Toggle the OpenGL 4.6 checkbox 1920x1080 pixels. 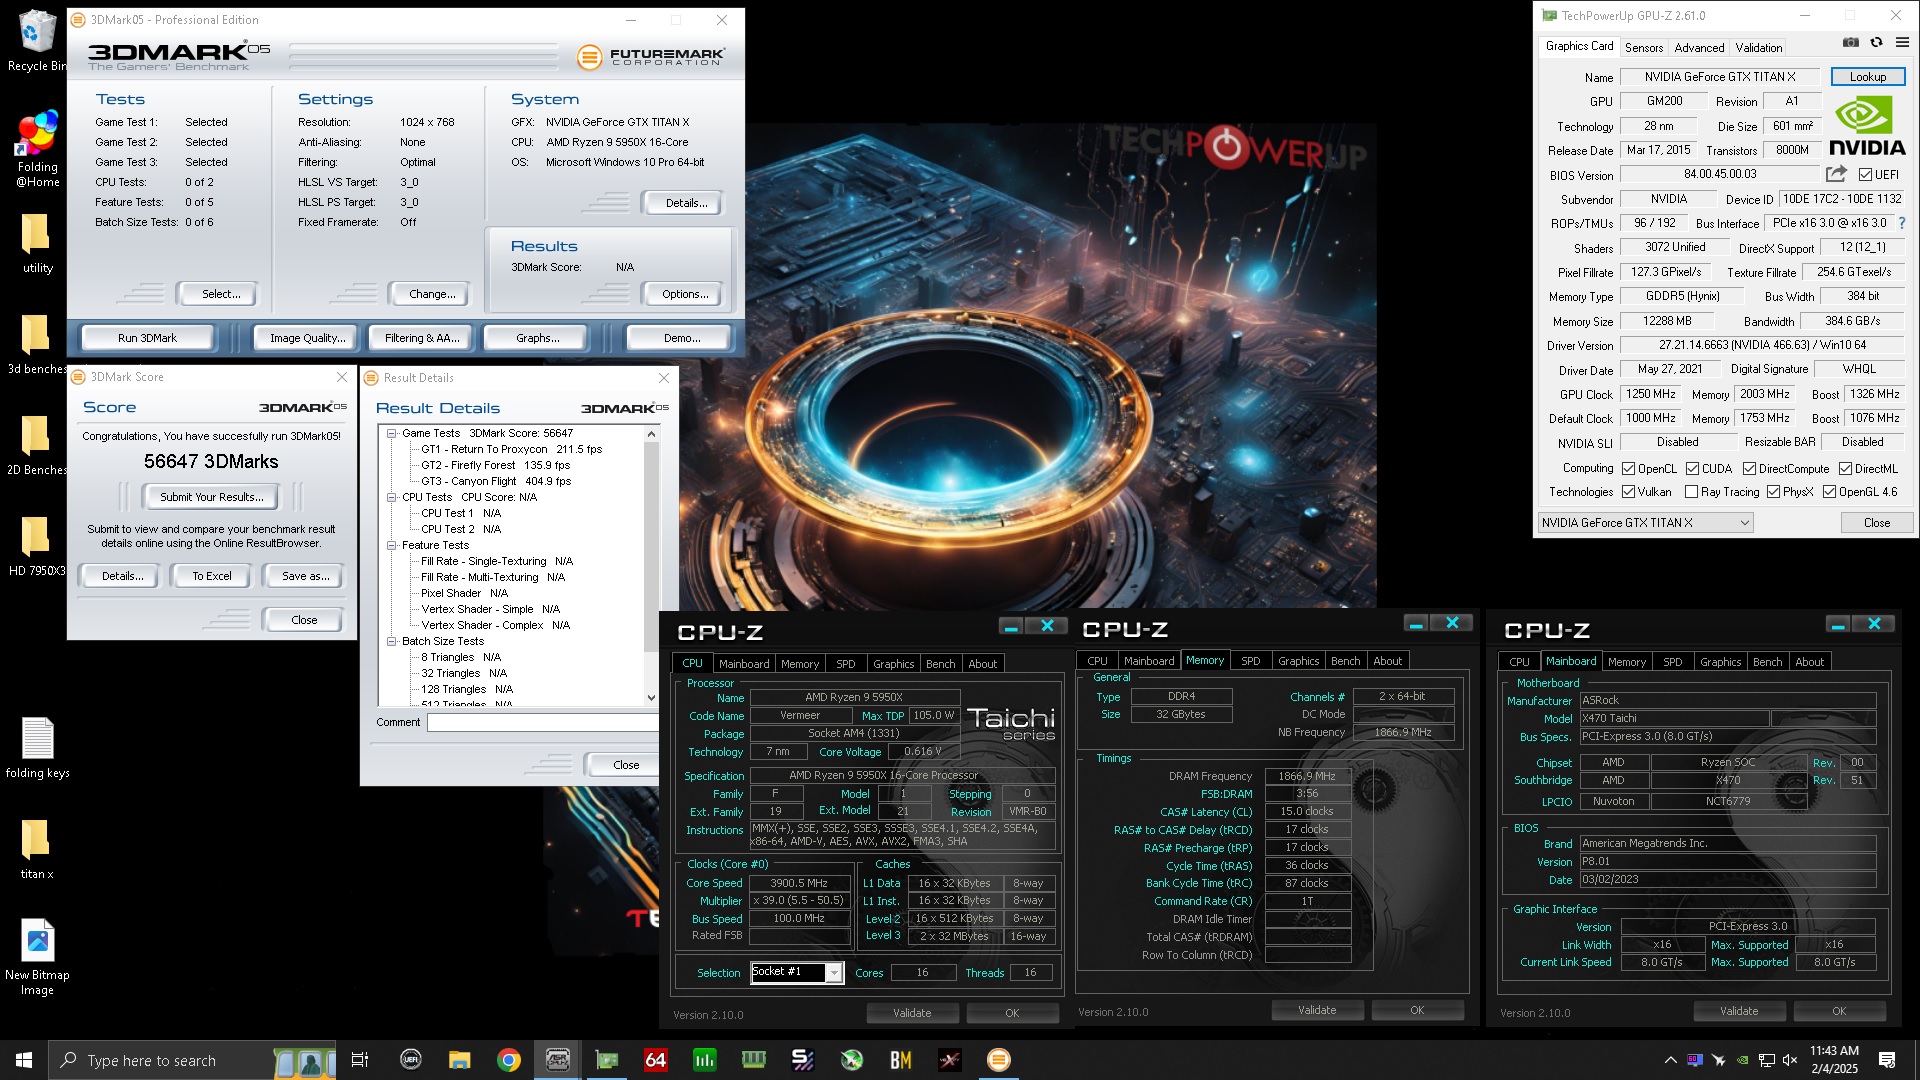[1829, 492]
